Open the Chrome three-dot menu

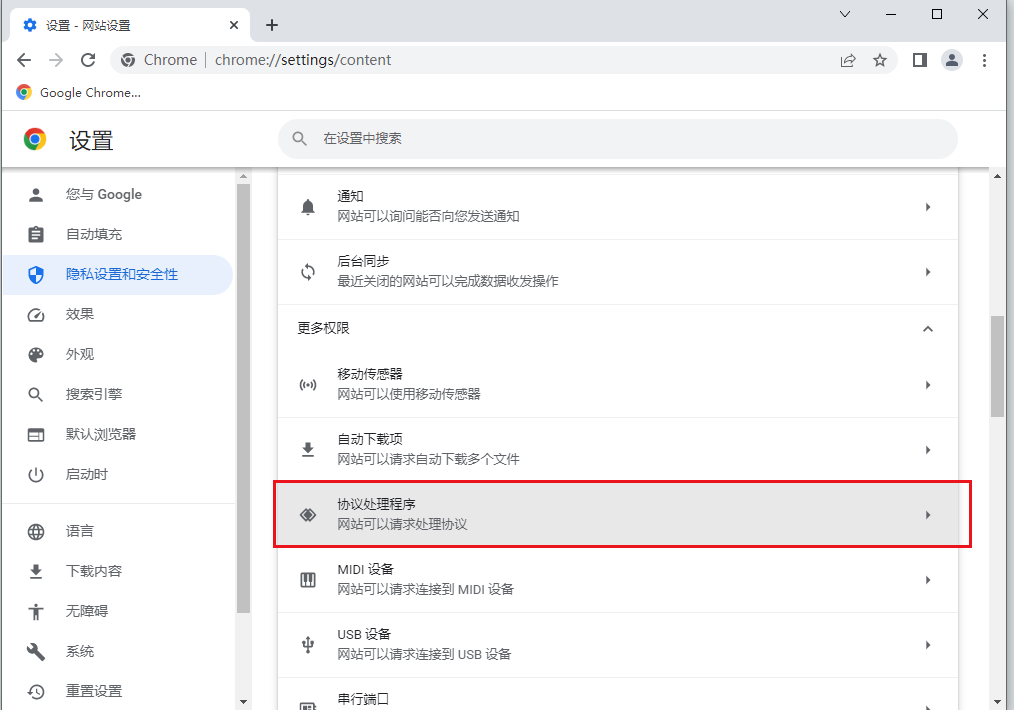tap(985, 60)
